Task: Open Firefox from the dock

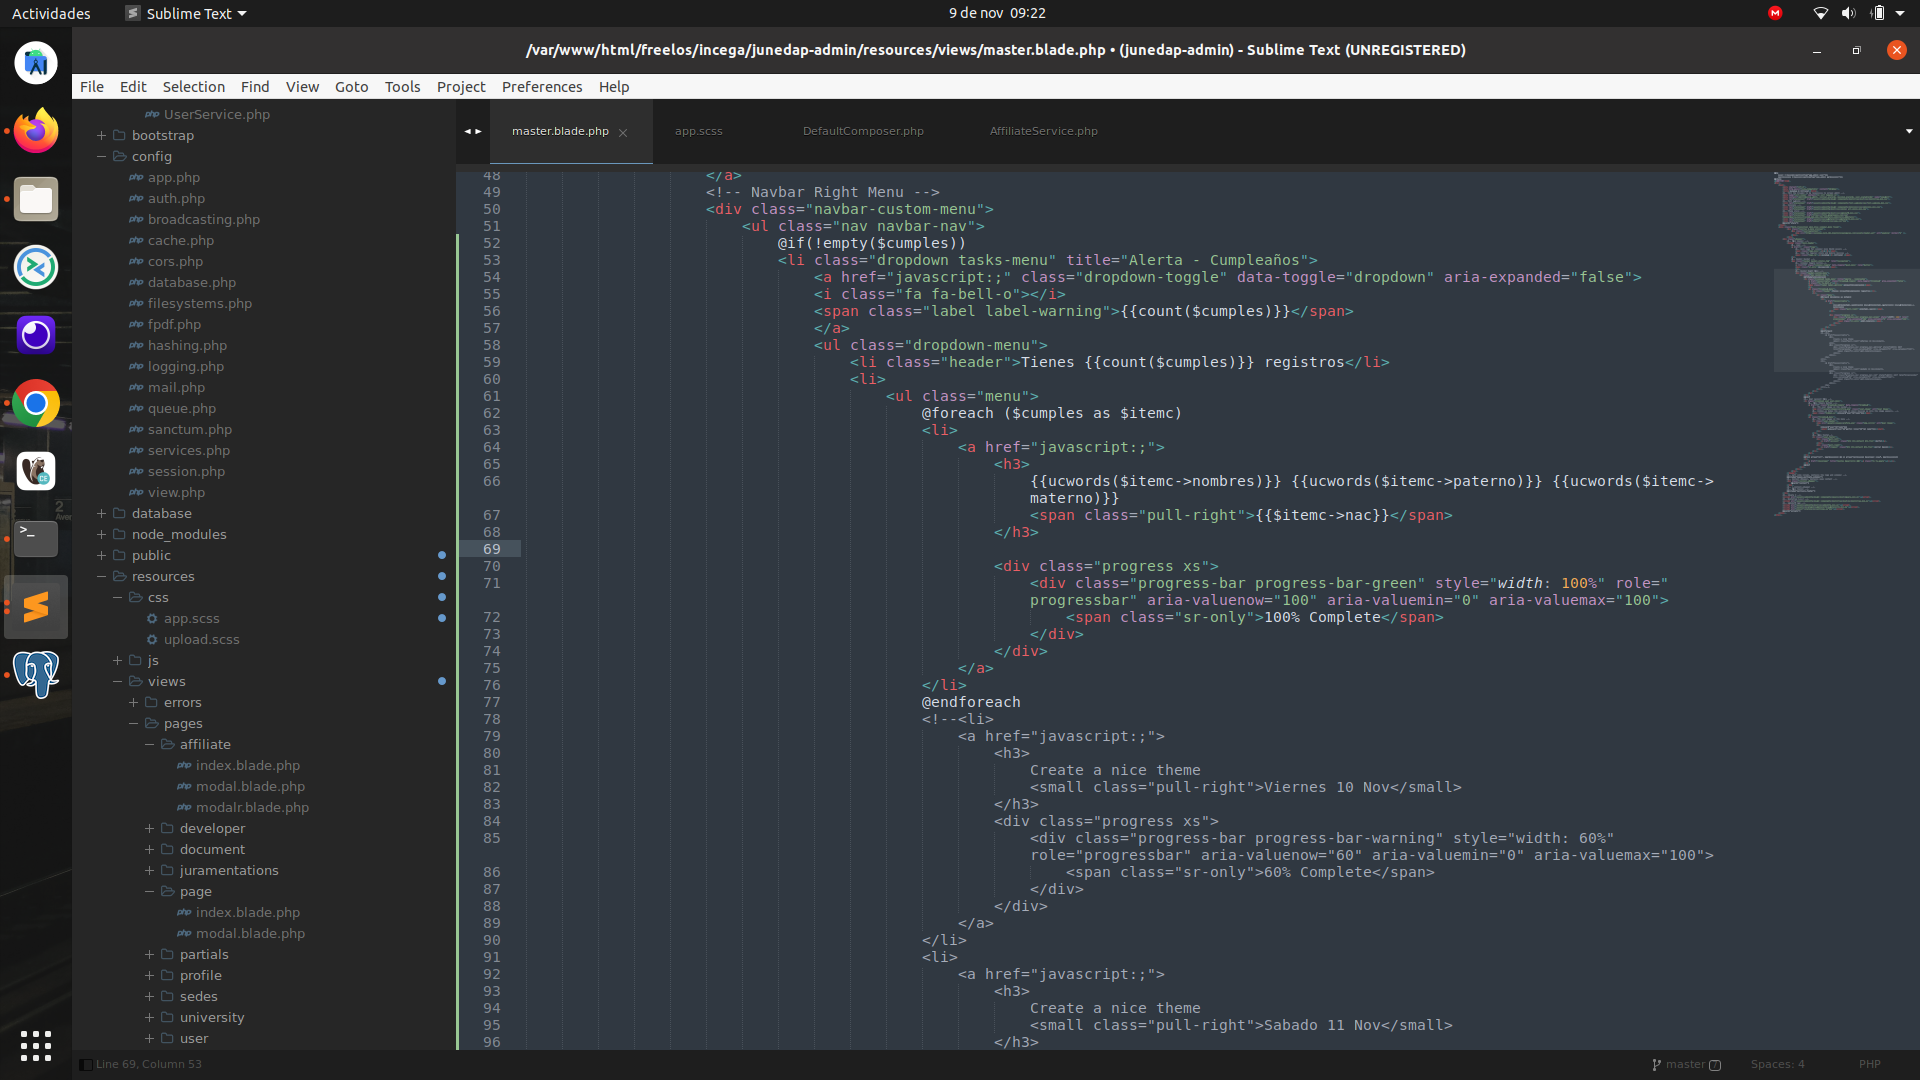Action: 36,131
